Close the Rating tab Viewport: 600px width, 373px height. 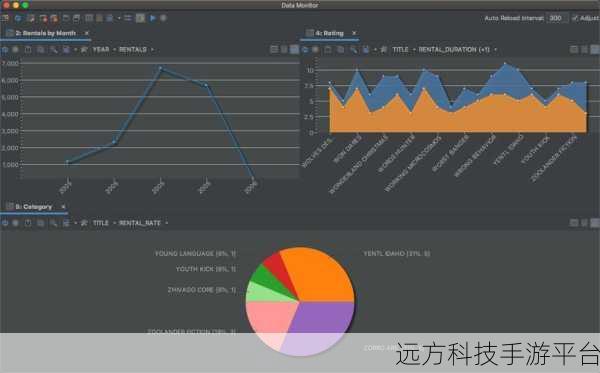coord(354,33)
